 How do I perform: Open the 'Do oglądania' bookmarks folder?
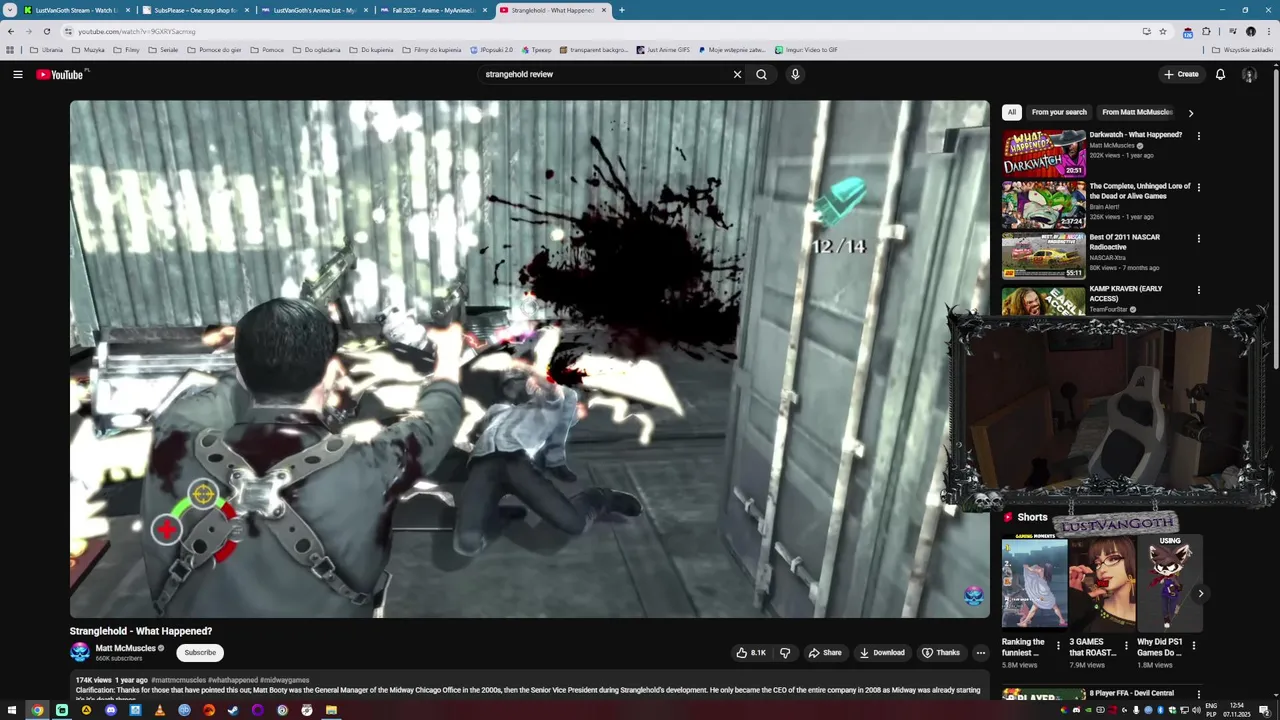(x=317, y=49)
